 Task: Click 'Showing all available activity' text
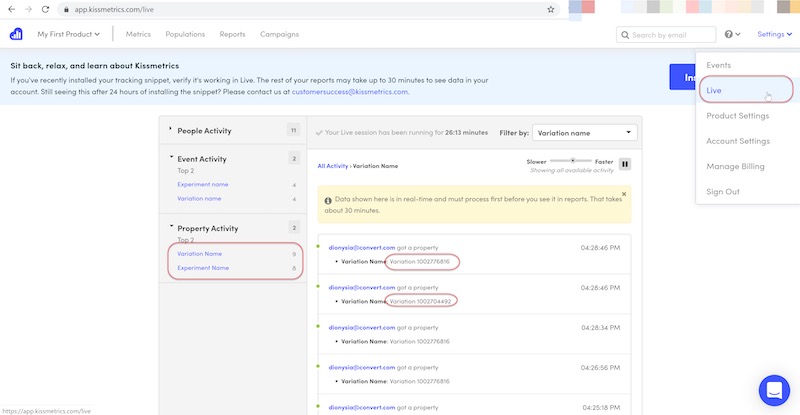571,170
